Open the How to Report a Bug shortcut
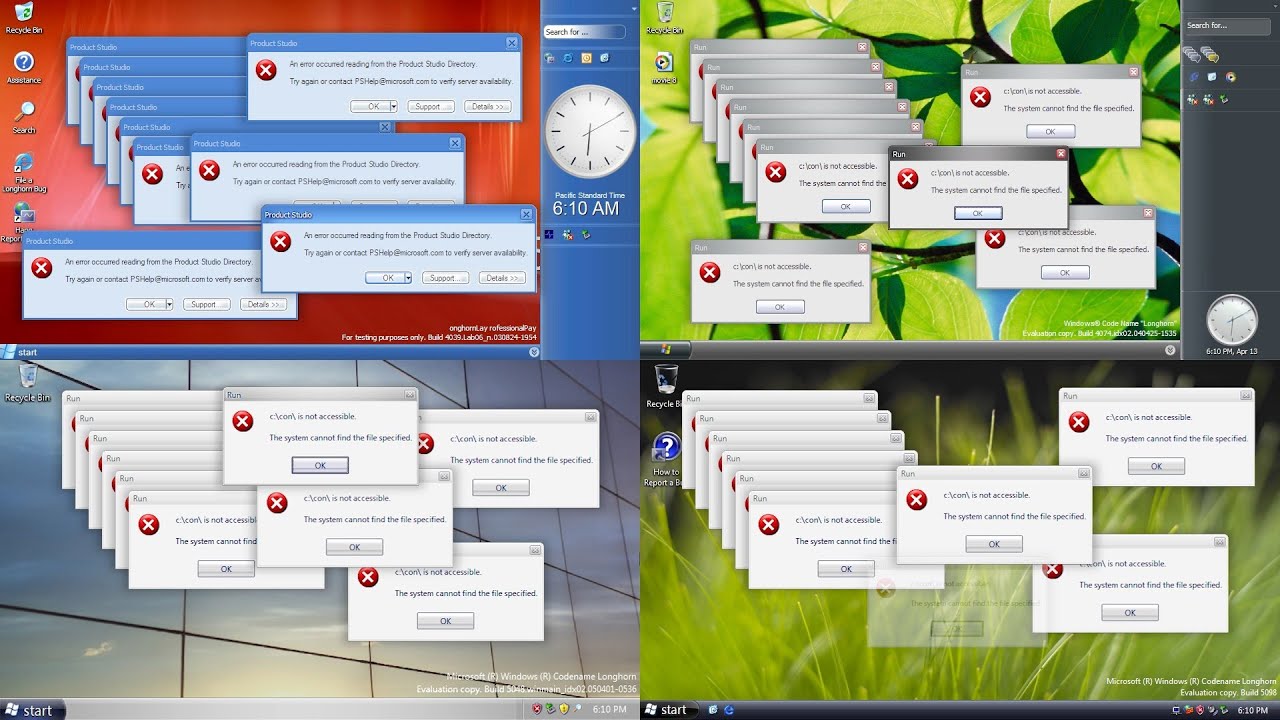Viewport: 1280px width, 720px height. (x=666, y=460)
